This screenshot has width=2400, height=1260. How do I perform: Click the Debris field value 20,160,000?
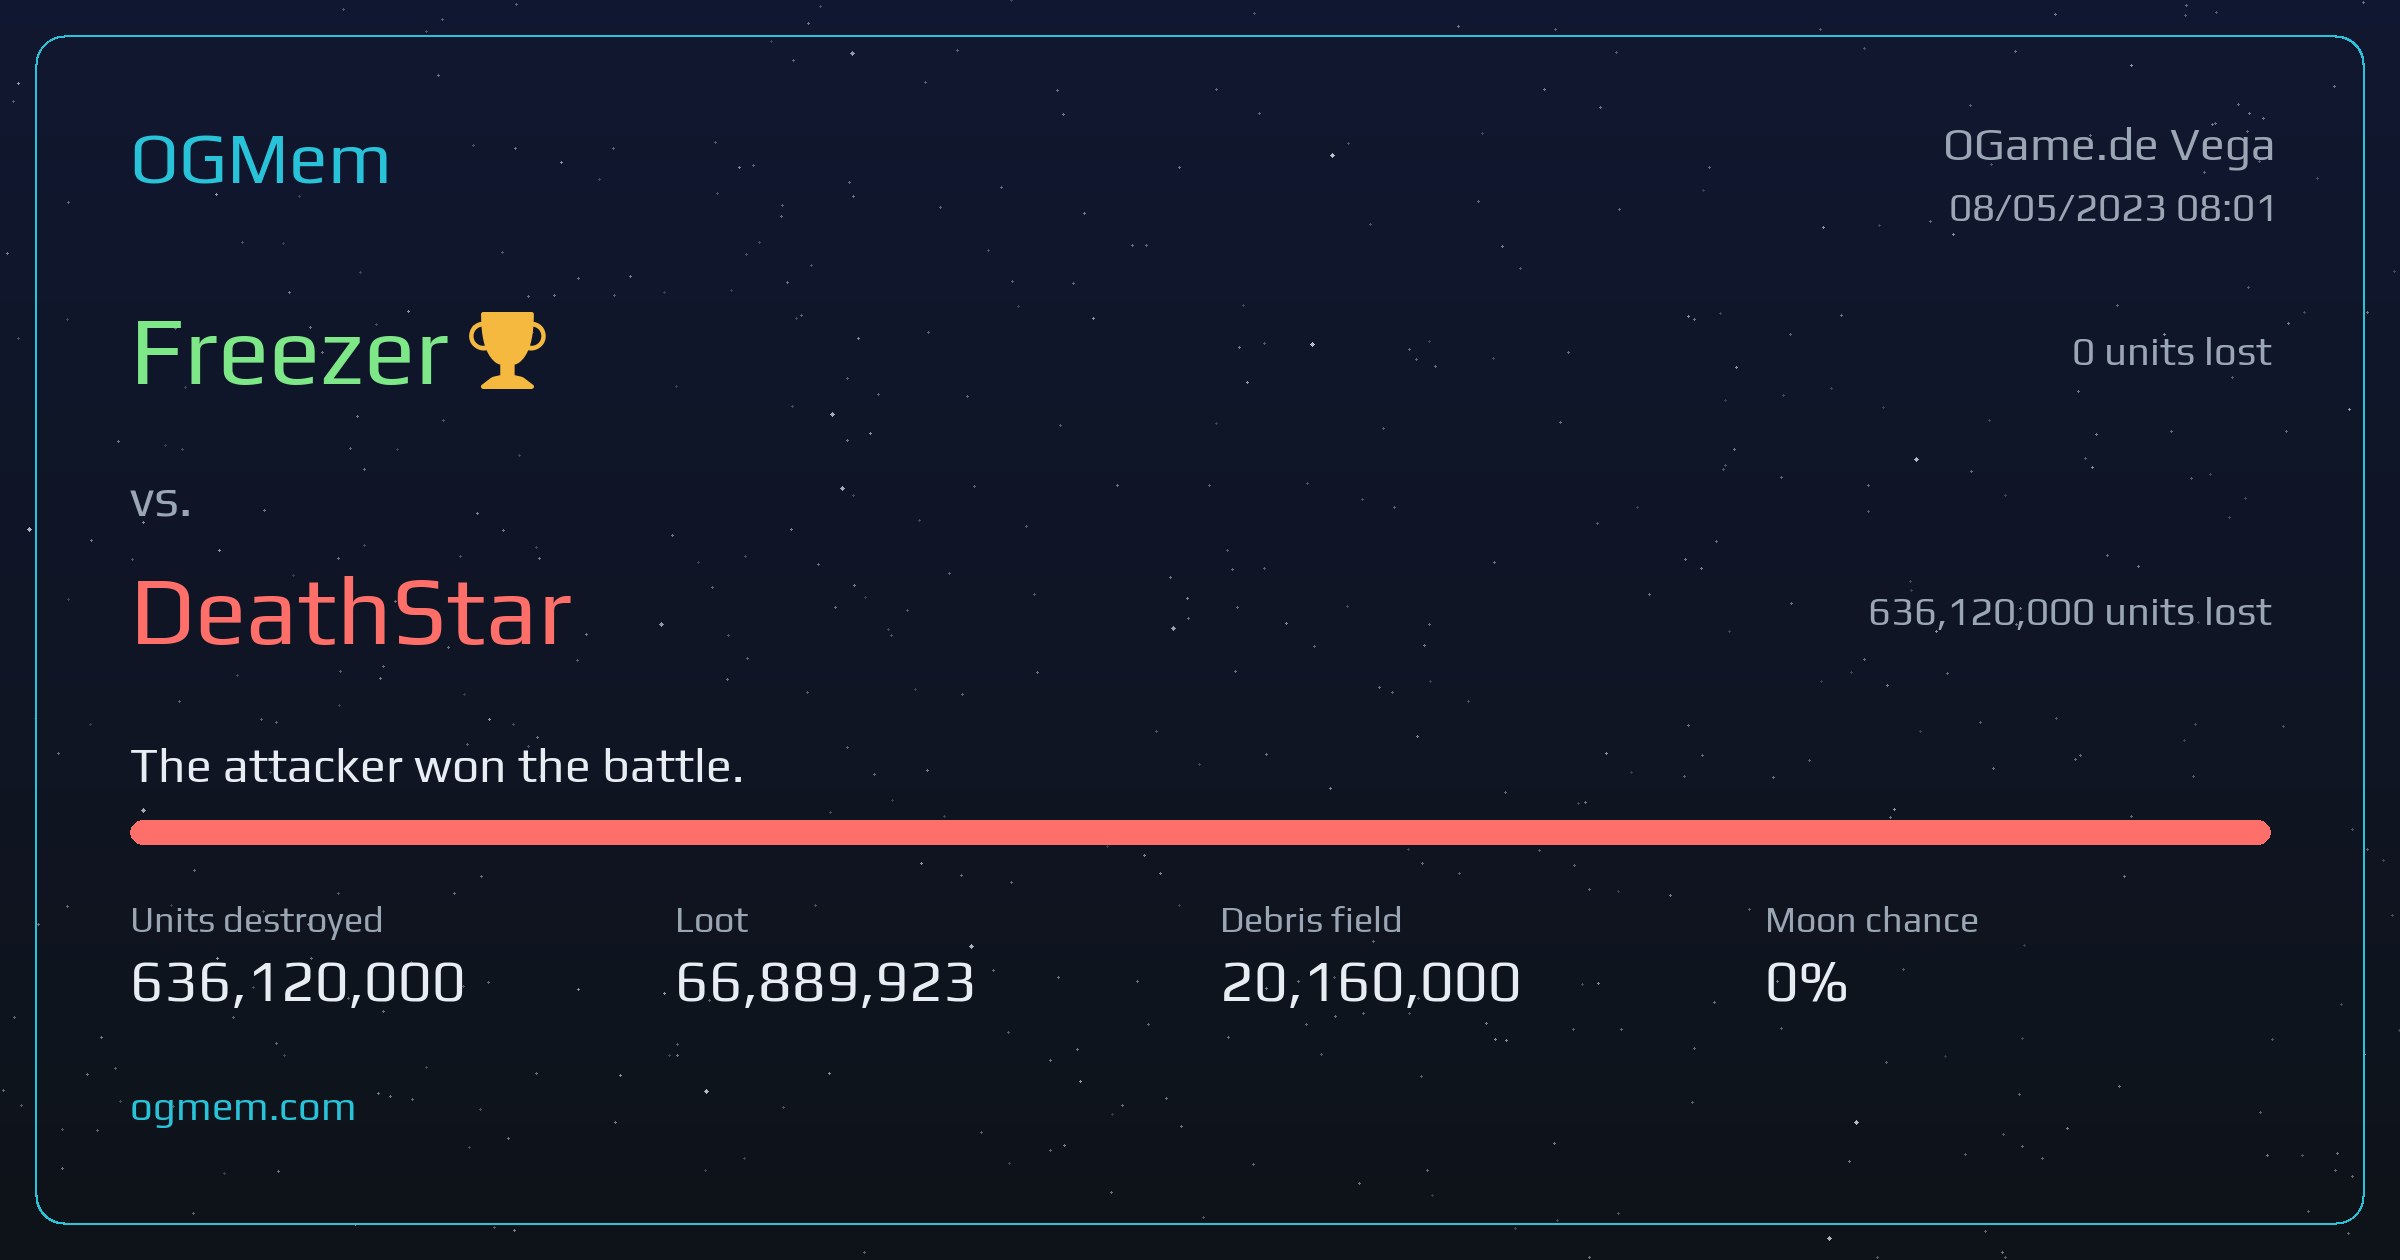click(x=1370, y=982)
